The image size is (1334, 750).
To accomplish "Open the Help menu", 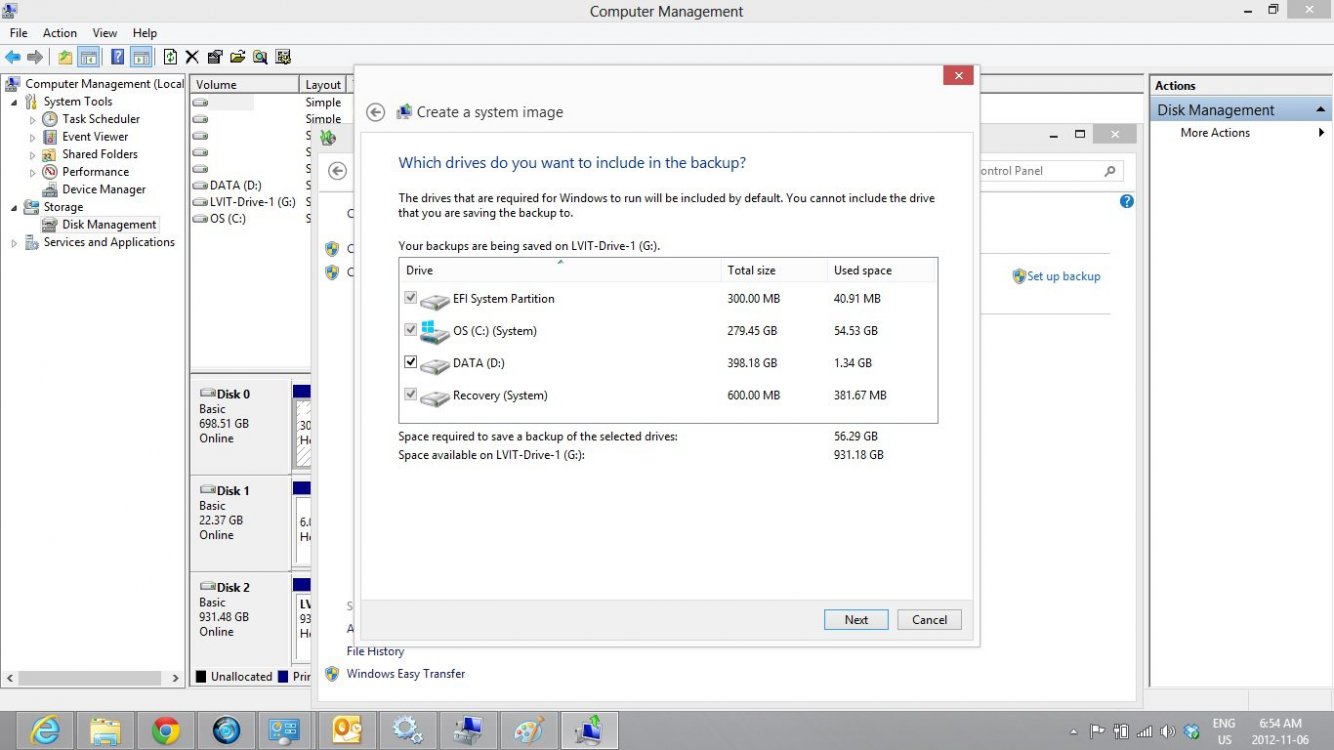I will [145, 33].
